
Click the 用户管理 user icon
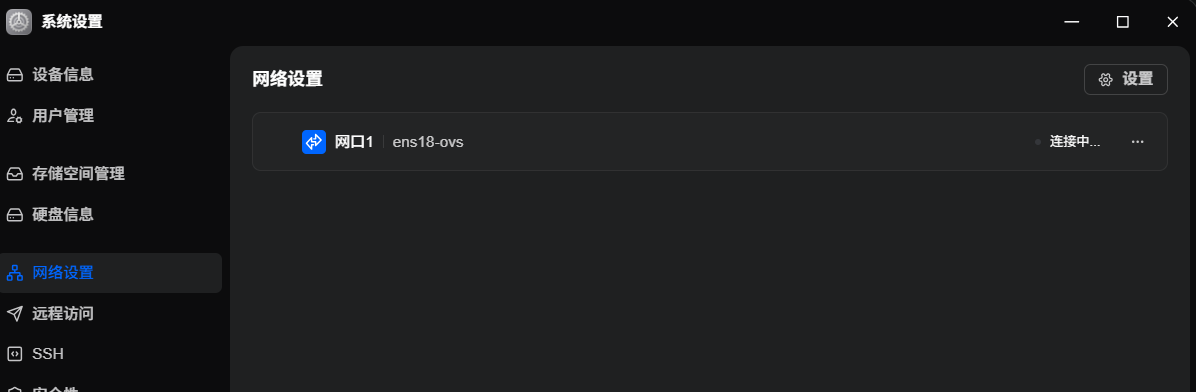click(x=14, y=116)
